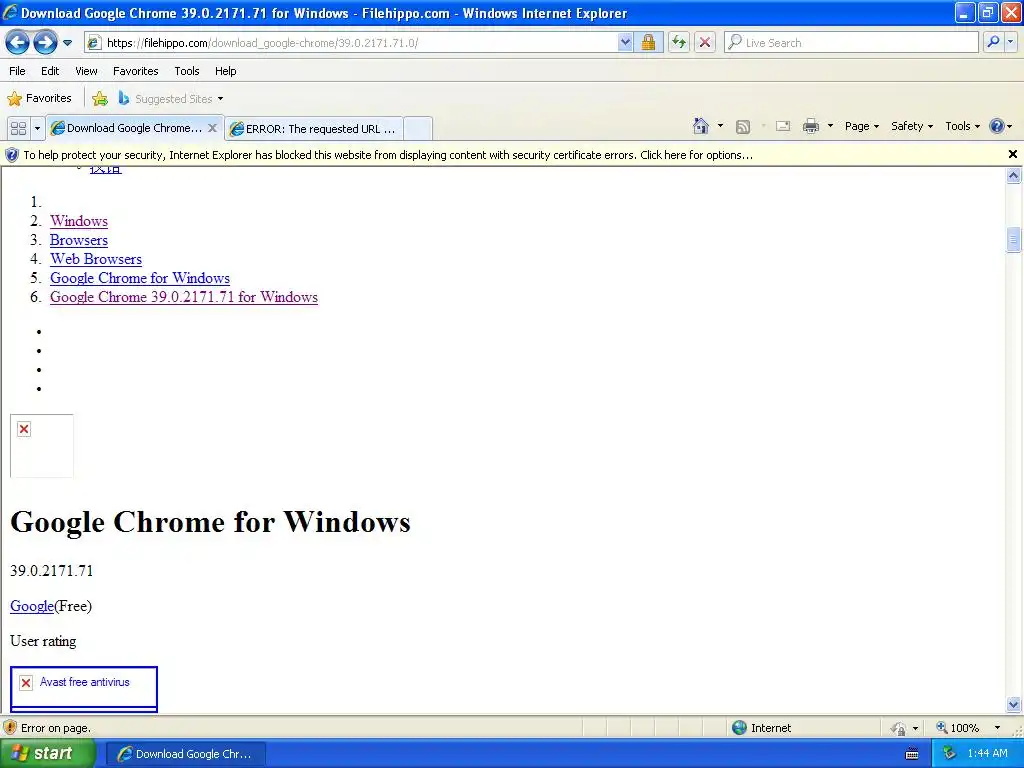Click the Windows Start button
Image resolution: width=1024 pixels, height=768 pixels.
[x=47, y=753]
